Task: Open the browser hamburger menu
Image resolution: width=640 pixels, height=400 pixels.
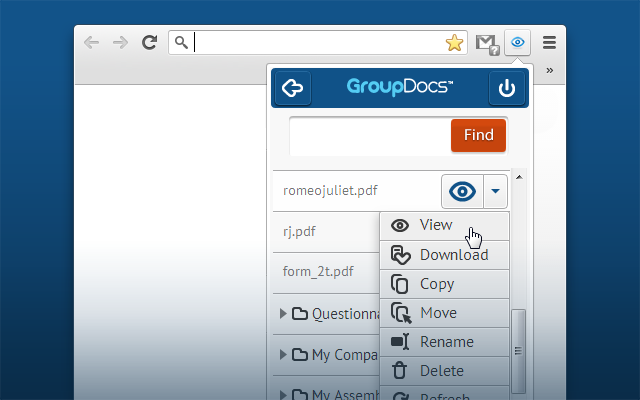Action: click(549, 42)
